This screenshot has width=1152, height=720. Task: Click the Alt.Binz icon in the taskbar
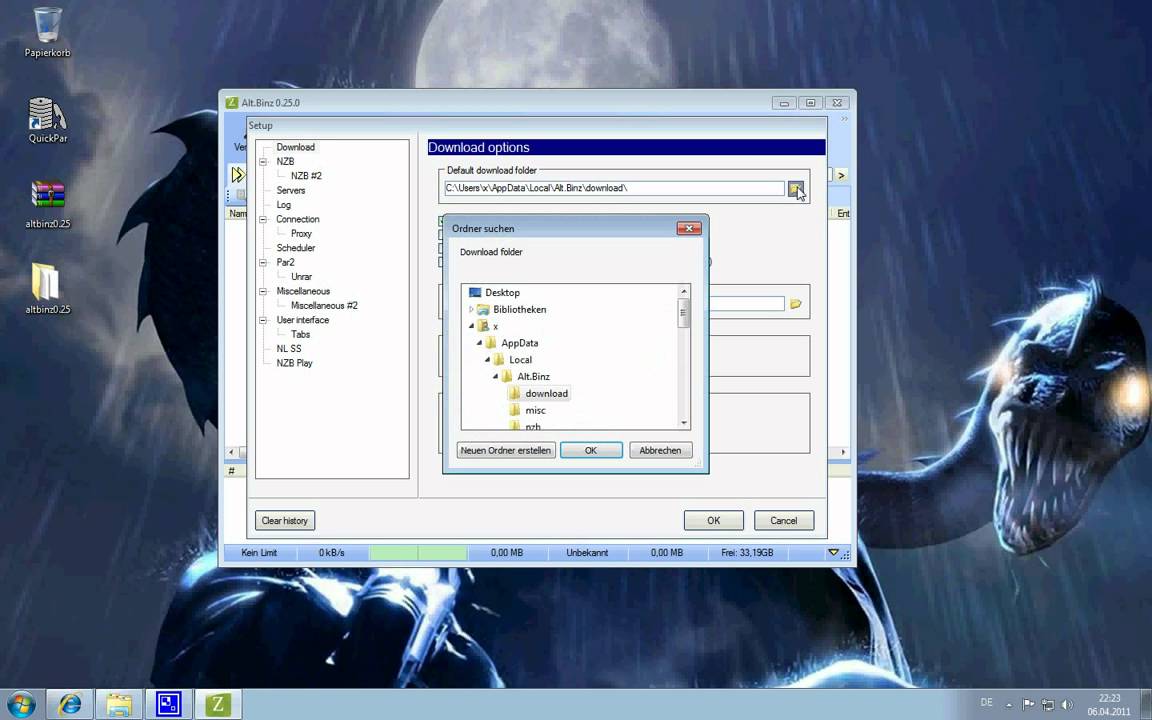click(217, 705)
